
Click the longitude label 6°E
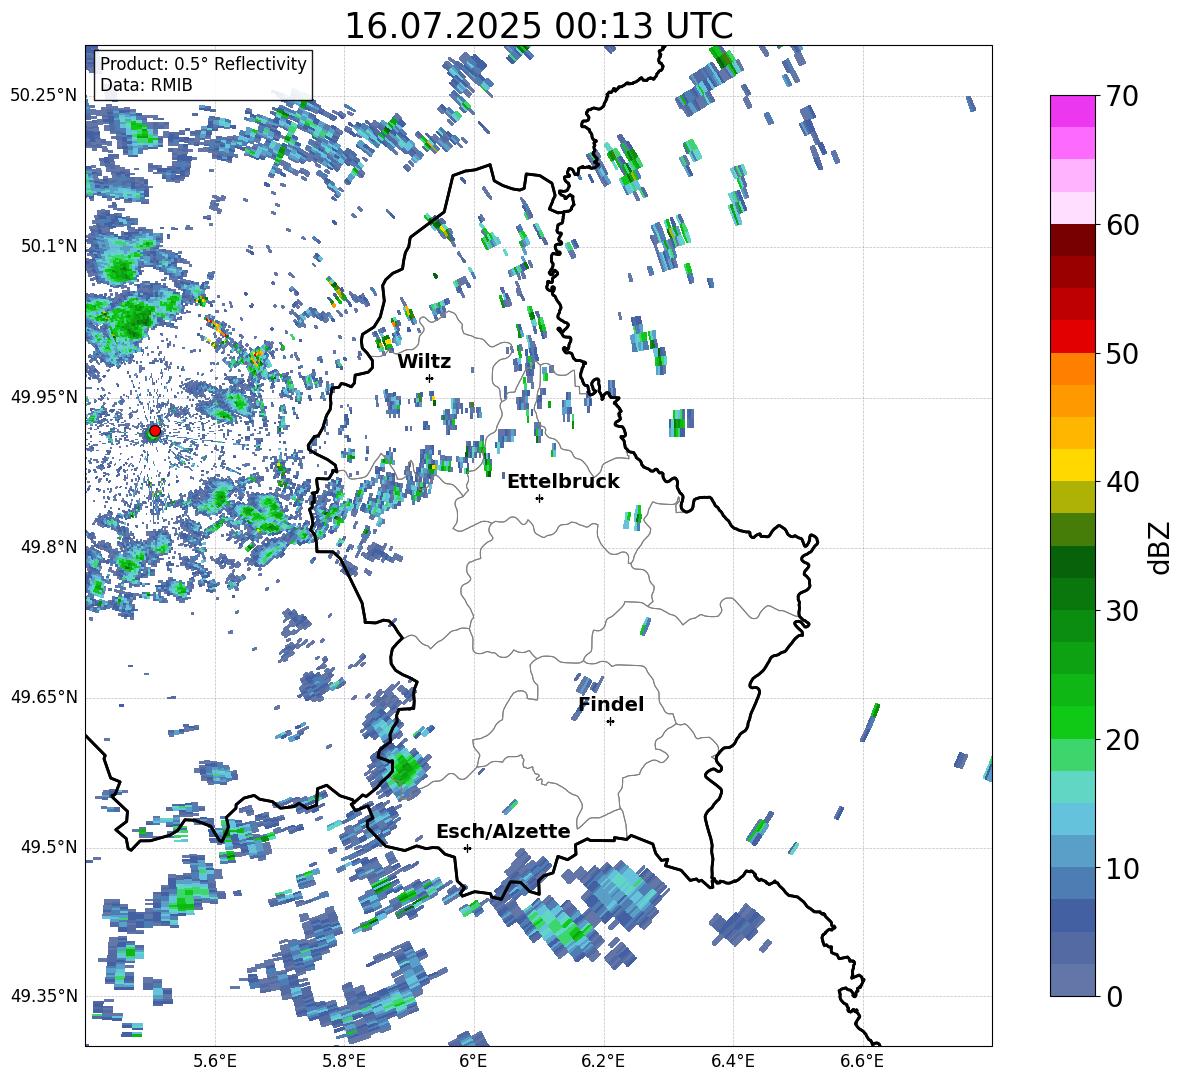pyautogui.click(x=473, y=1062)
